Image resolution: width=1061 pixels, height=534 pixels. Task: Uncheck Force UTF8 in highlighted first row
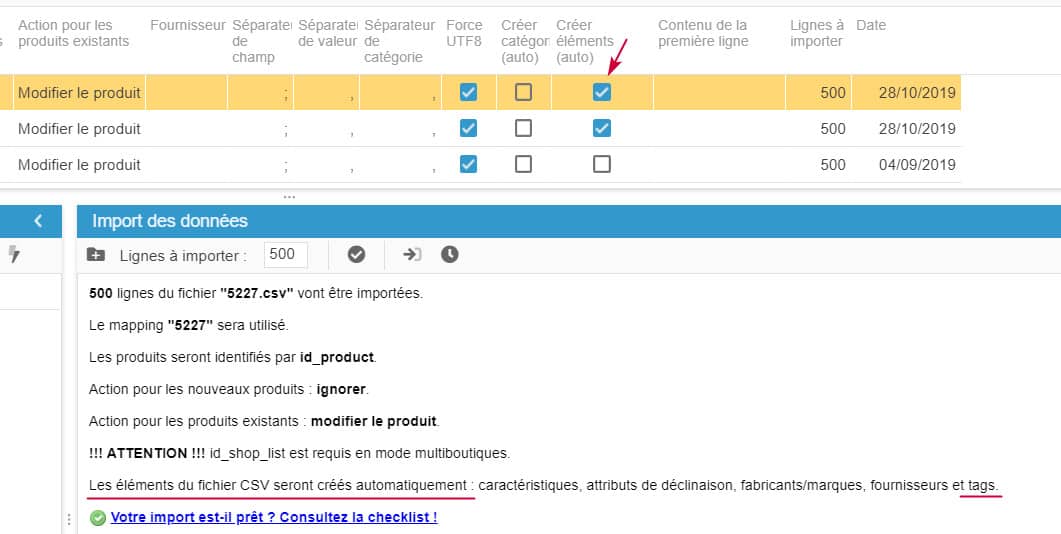[468, 92]
